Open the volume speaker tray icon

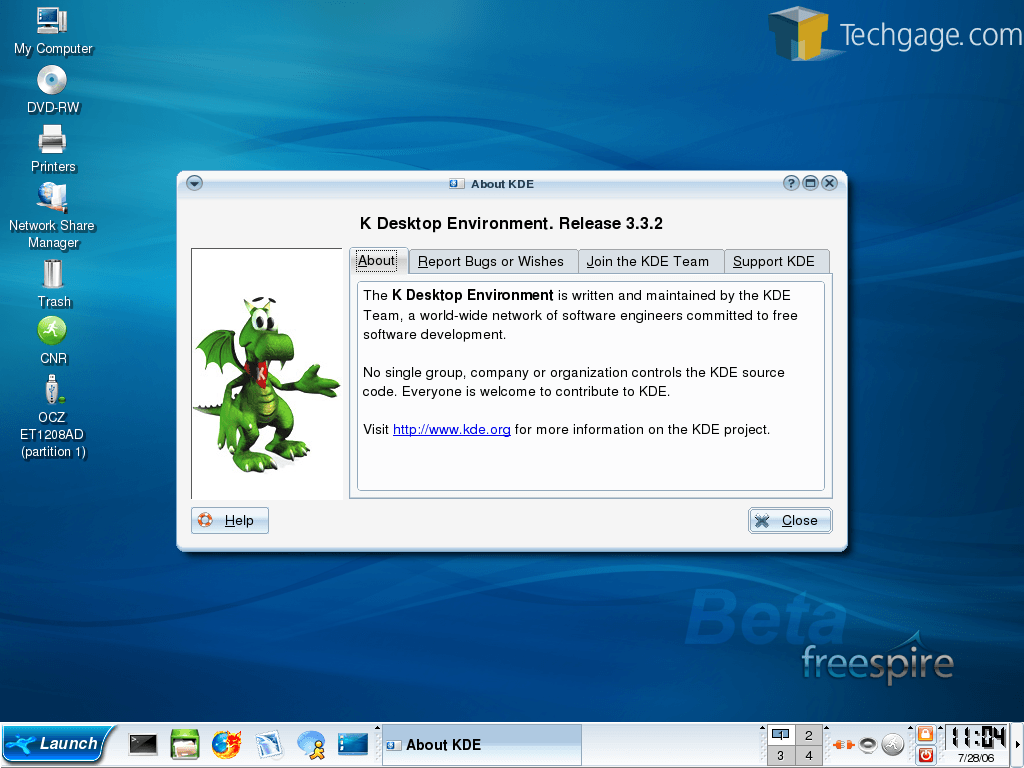(x=867, y=744)
